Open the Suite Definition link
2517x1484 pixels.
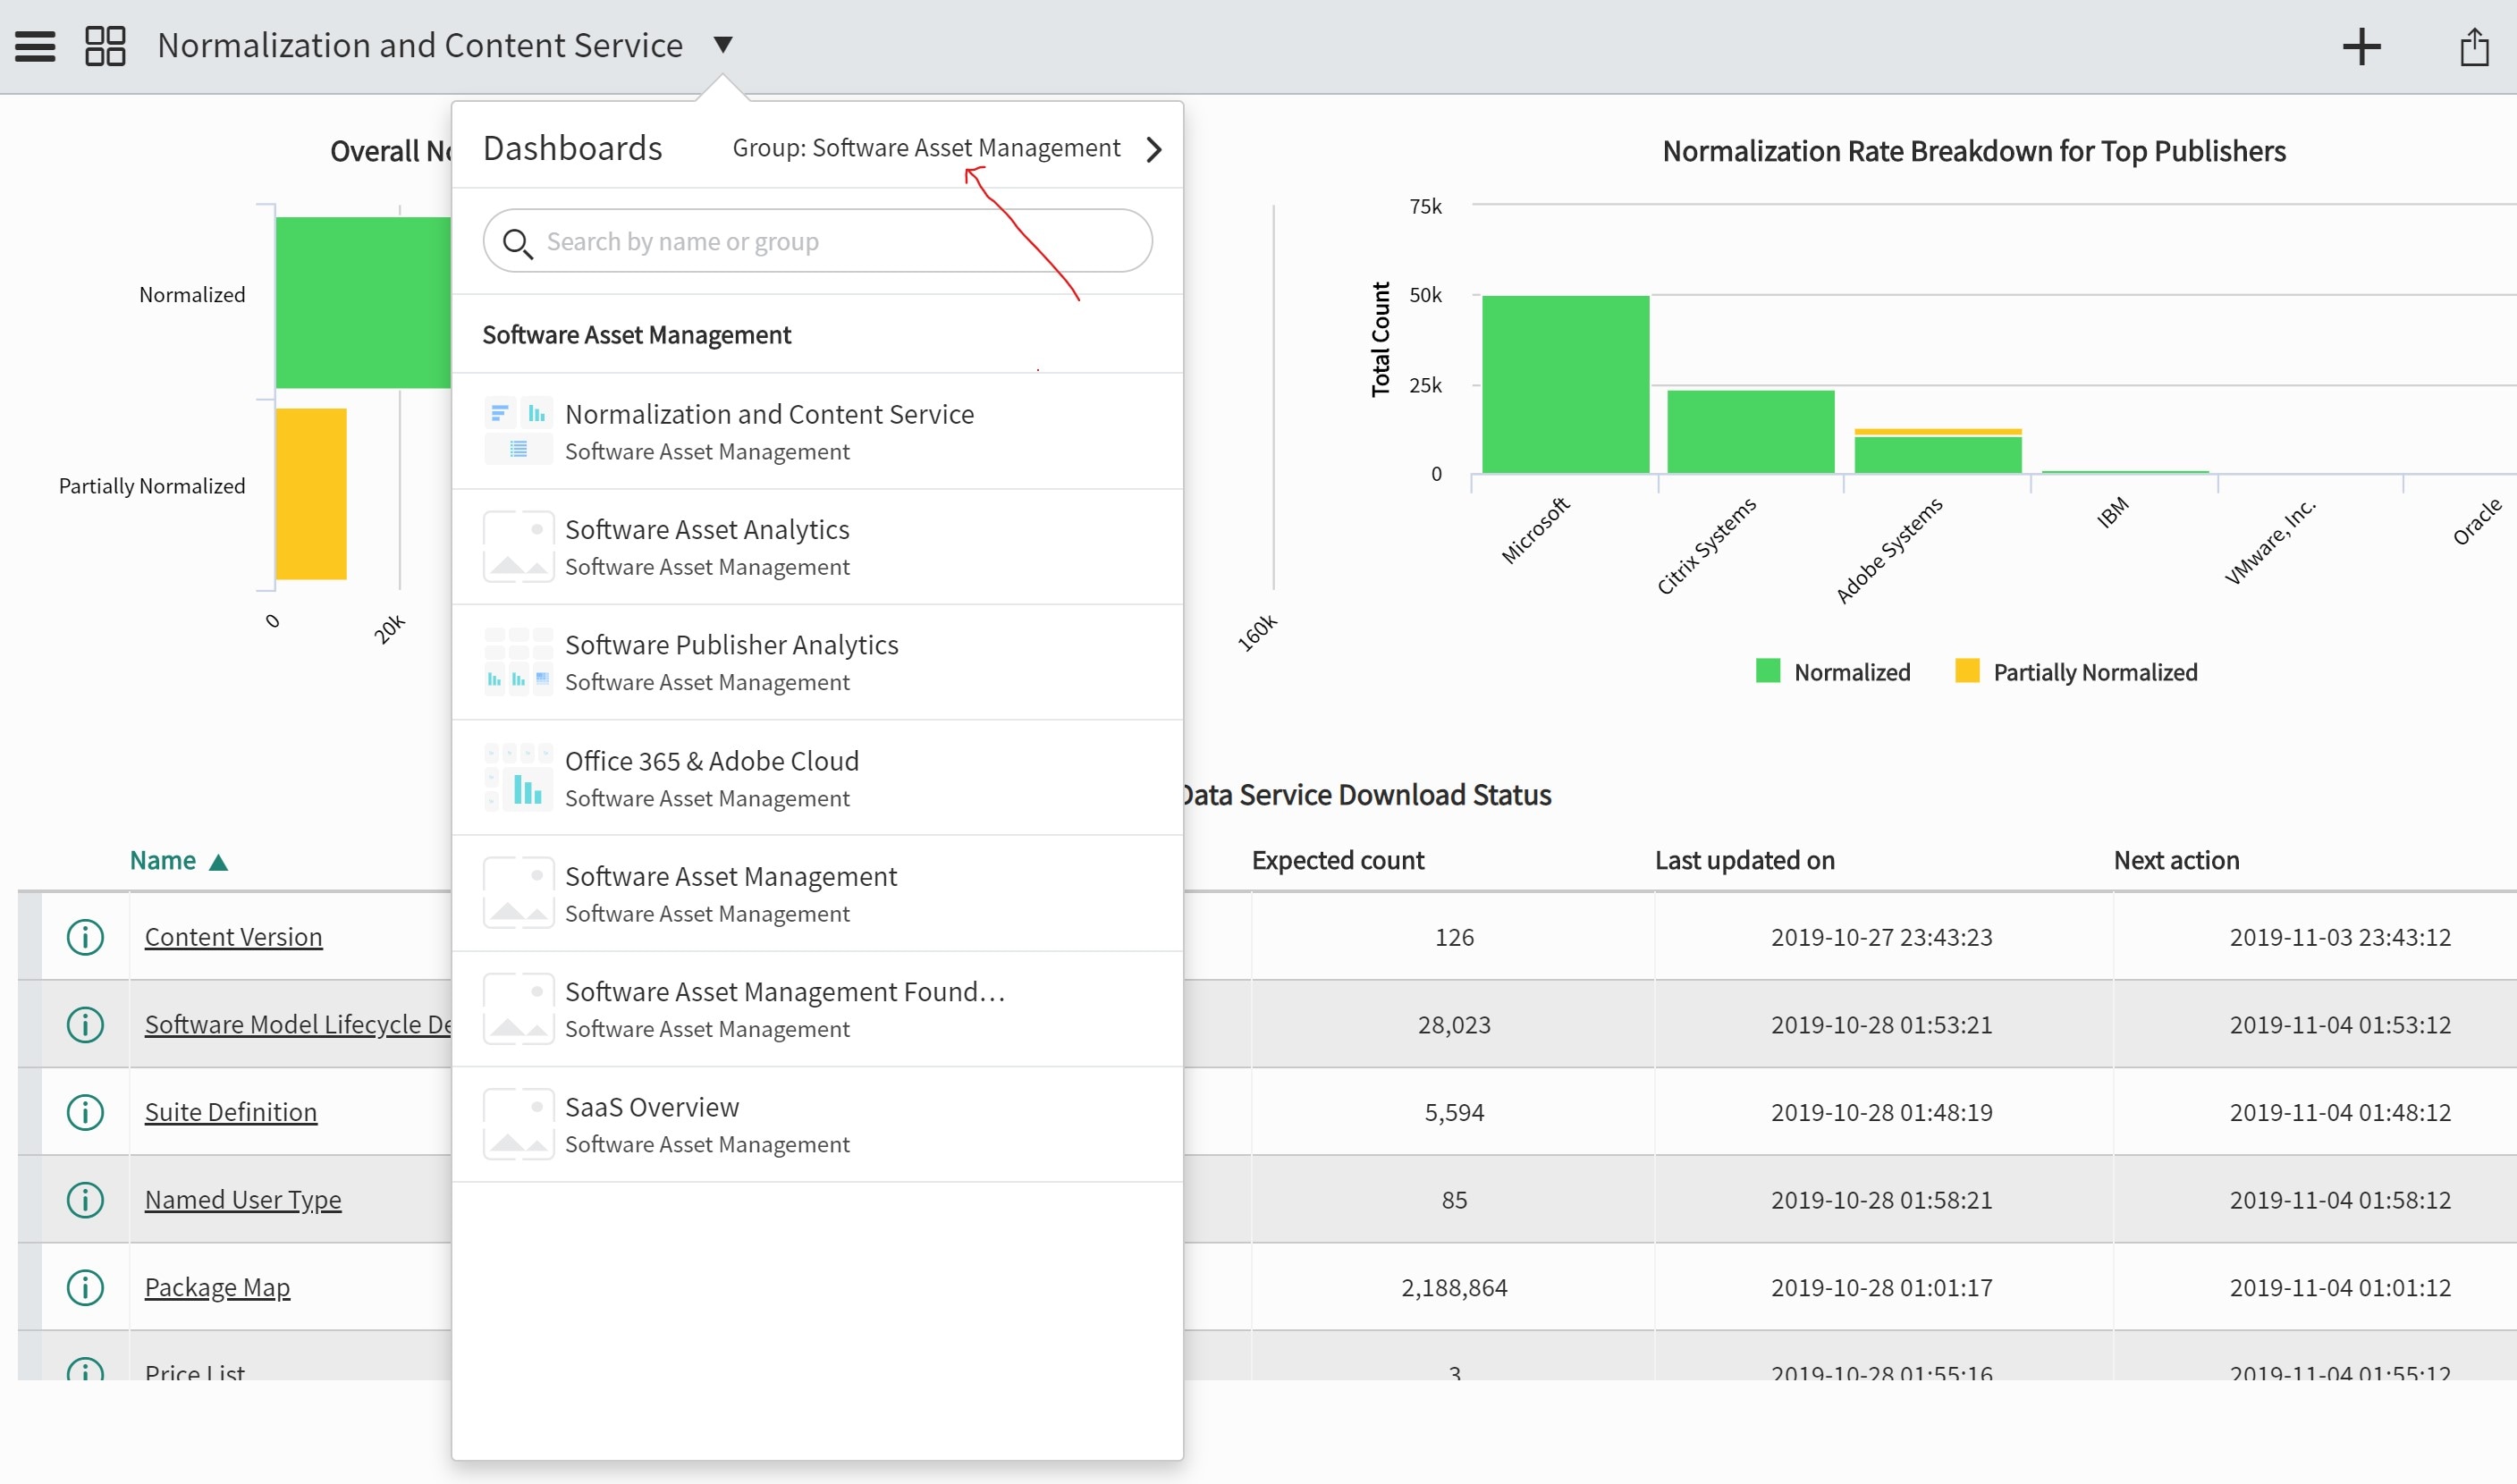pos(230,1112)
